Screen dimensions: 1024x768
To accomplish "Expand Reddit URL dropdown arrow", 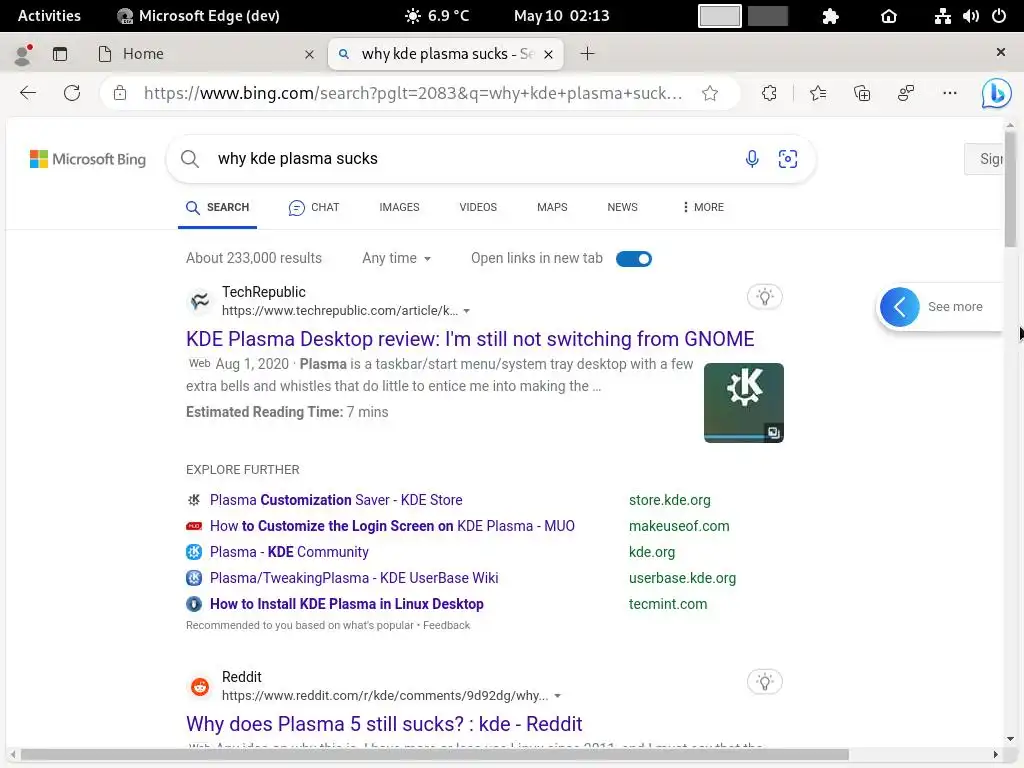I will (558, 696).
